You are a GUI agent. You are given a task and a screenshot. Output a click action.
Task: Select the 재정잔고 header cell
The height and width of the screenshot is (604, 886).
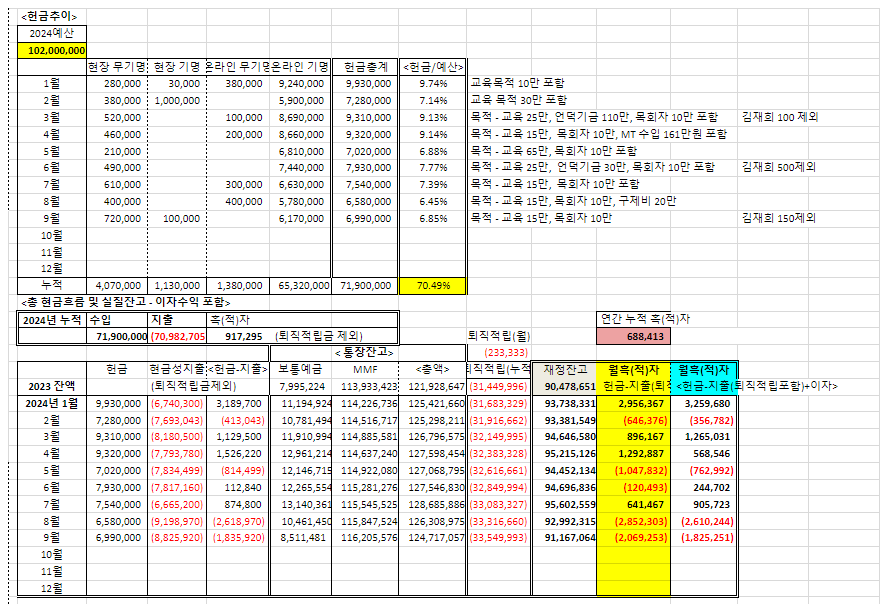tap(564, 370)
